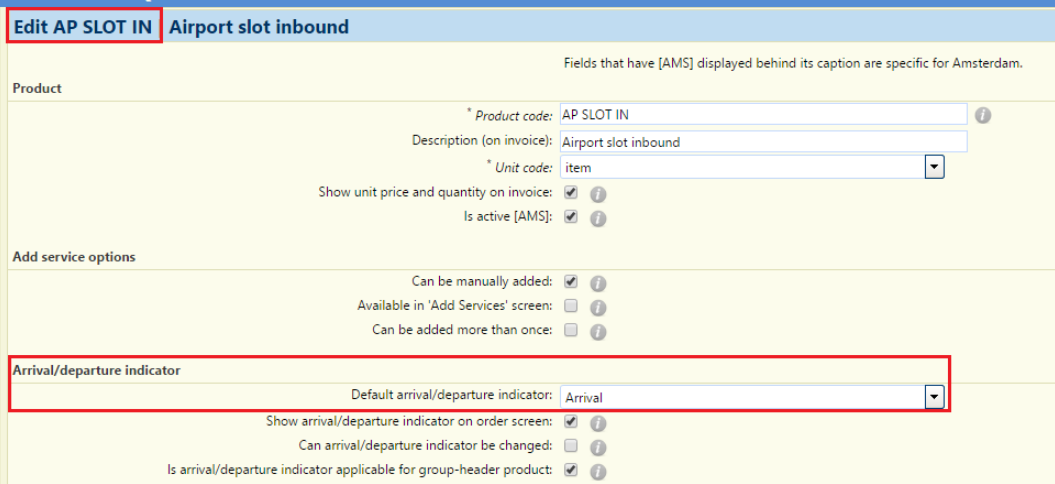Open the Unit code dropdown arrow
This screenshot has height=484, width=1055.
point(934,167)
